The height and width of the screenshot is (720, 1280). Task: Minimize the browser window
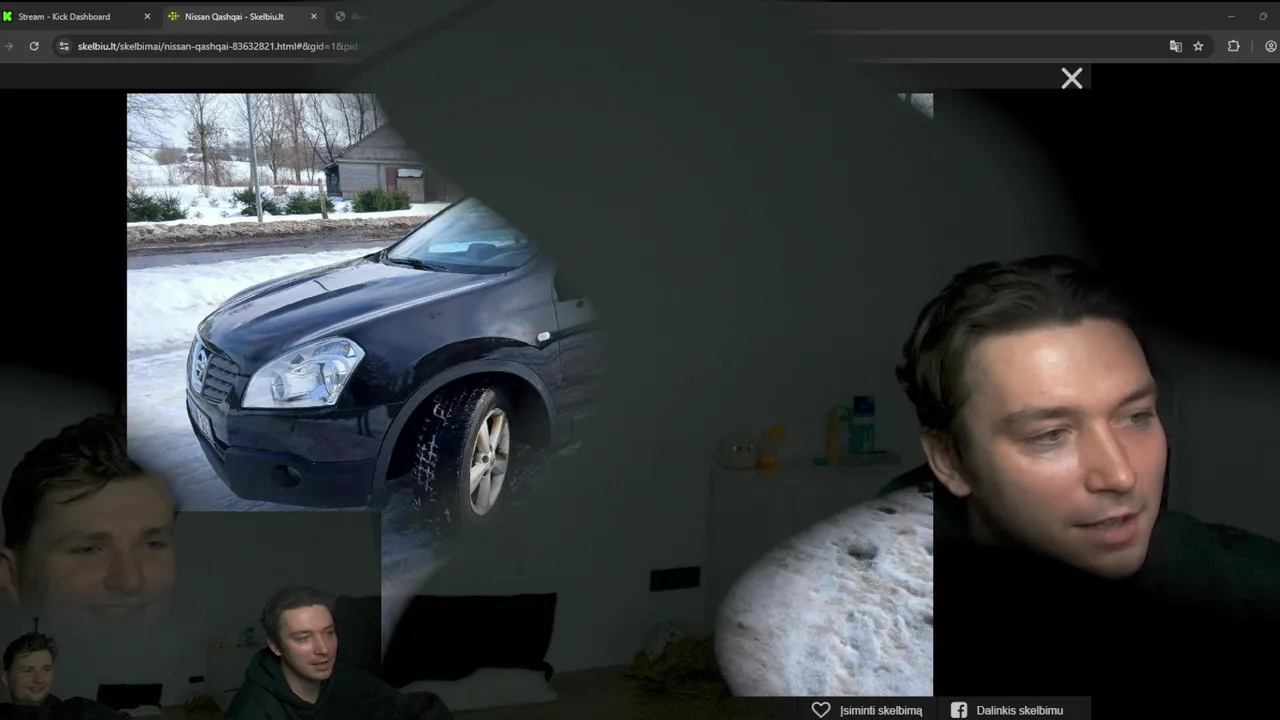[x=1231, y=16]
